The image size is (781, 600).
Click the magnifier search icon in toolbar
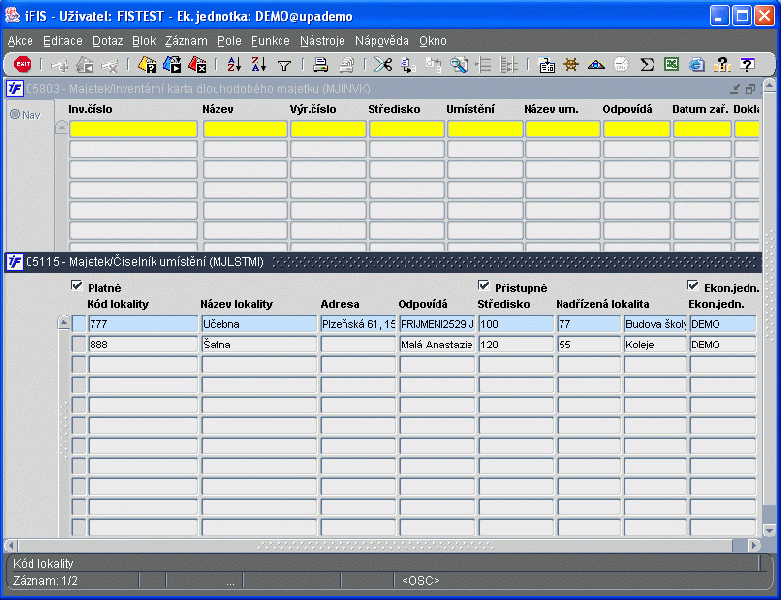tap(459, 65)
